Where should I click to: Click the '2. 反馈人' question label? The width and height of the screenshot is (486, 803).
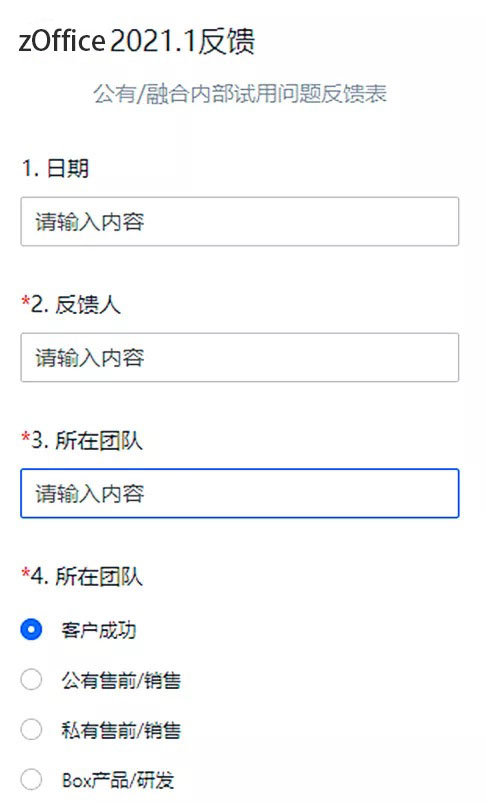tap(75, 305)
